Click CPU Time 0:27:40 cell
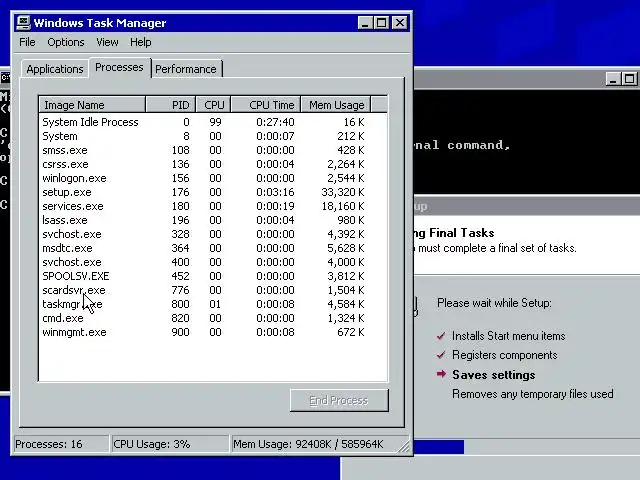Viewport: 640px width, 480px height. (275, 122)
